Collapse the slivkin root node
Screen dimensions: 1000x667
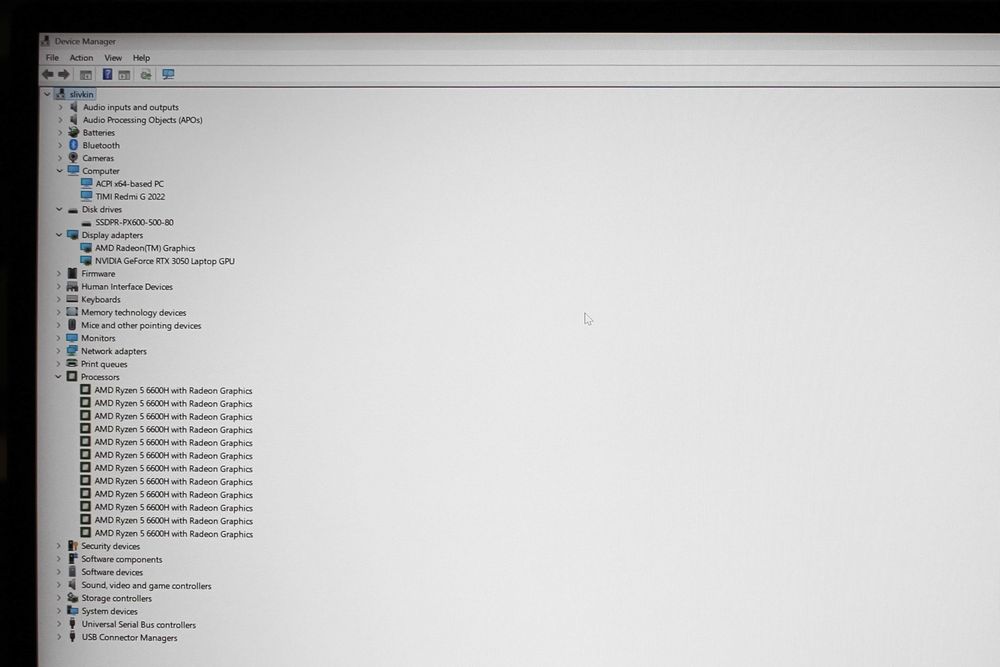47,94
